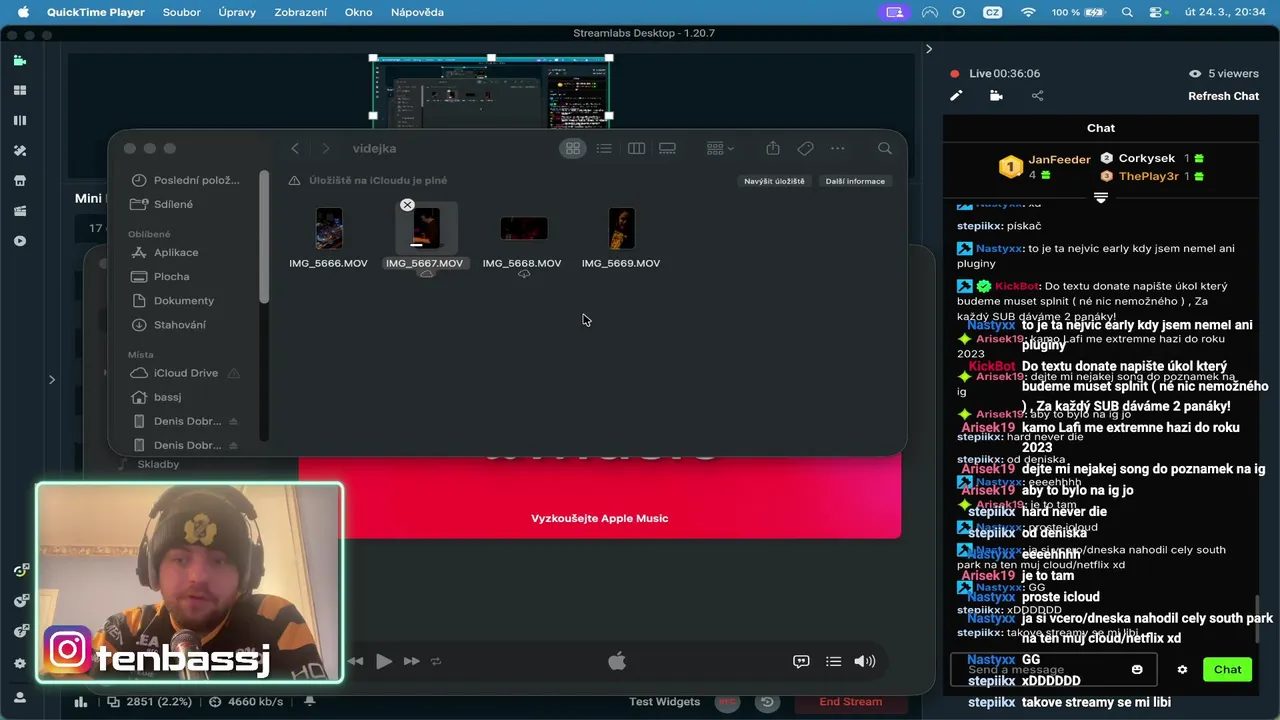The height and width of the screenshot is (720, 1280).
Task: Click the Finder search magnifier
Action: [x=885, y=148]
